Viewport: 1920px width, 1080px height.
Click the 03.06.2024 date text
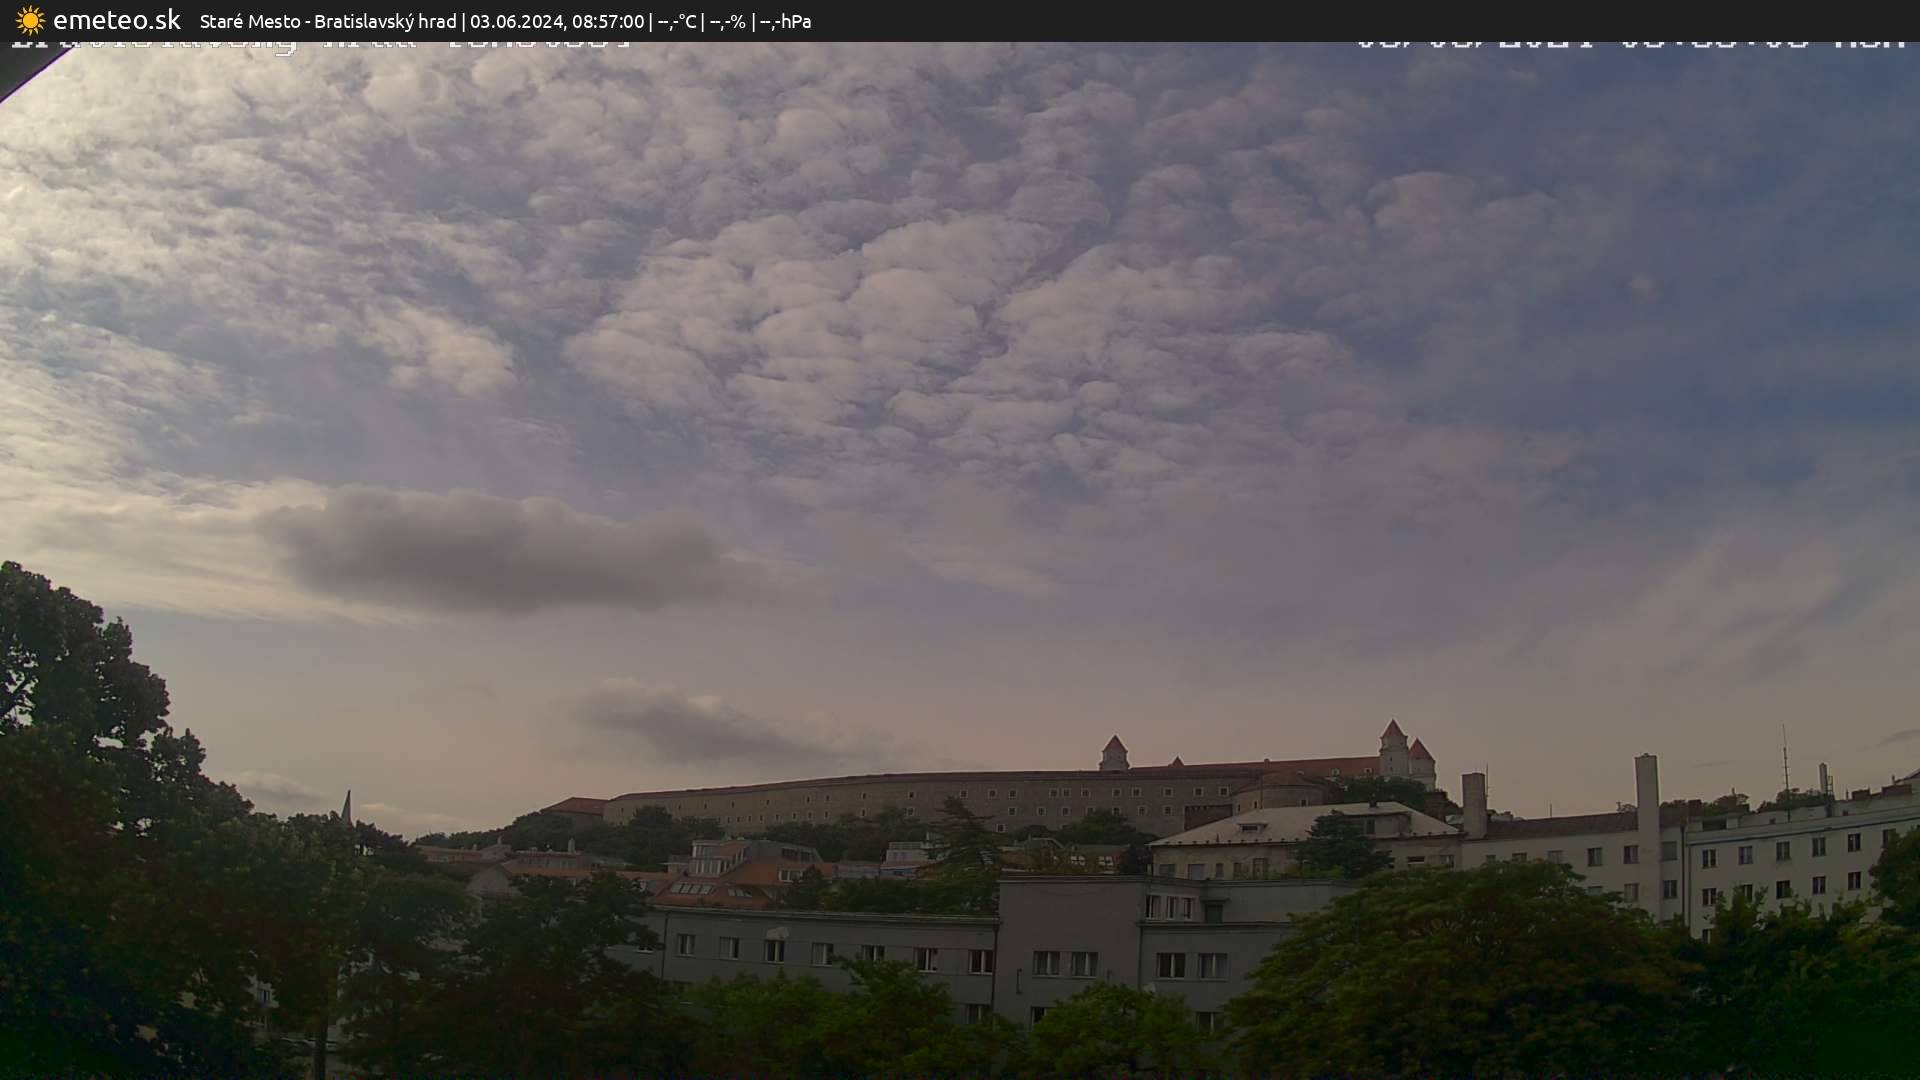[516, 21]
